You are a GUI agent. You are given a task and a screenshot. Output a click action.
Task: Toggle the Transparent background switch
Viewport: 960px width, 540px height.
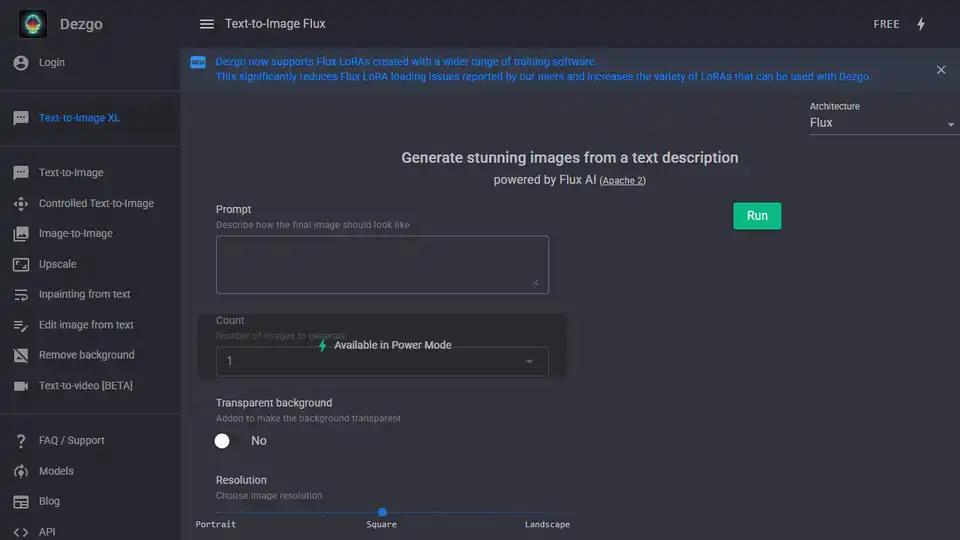pos(223,441)
